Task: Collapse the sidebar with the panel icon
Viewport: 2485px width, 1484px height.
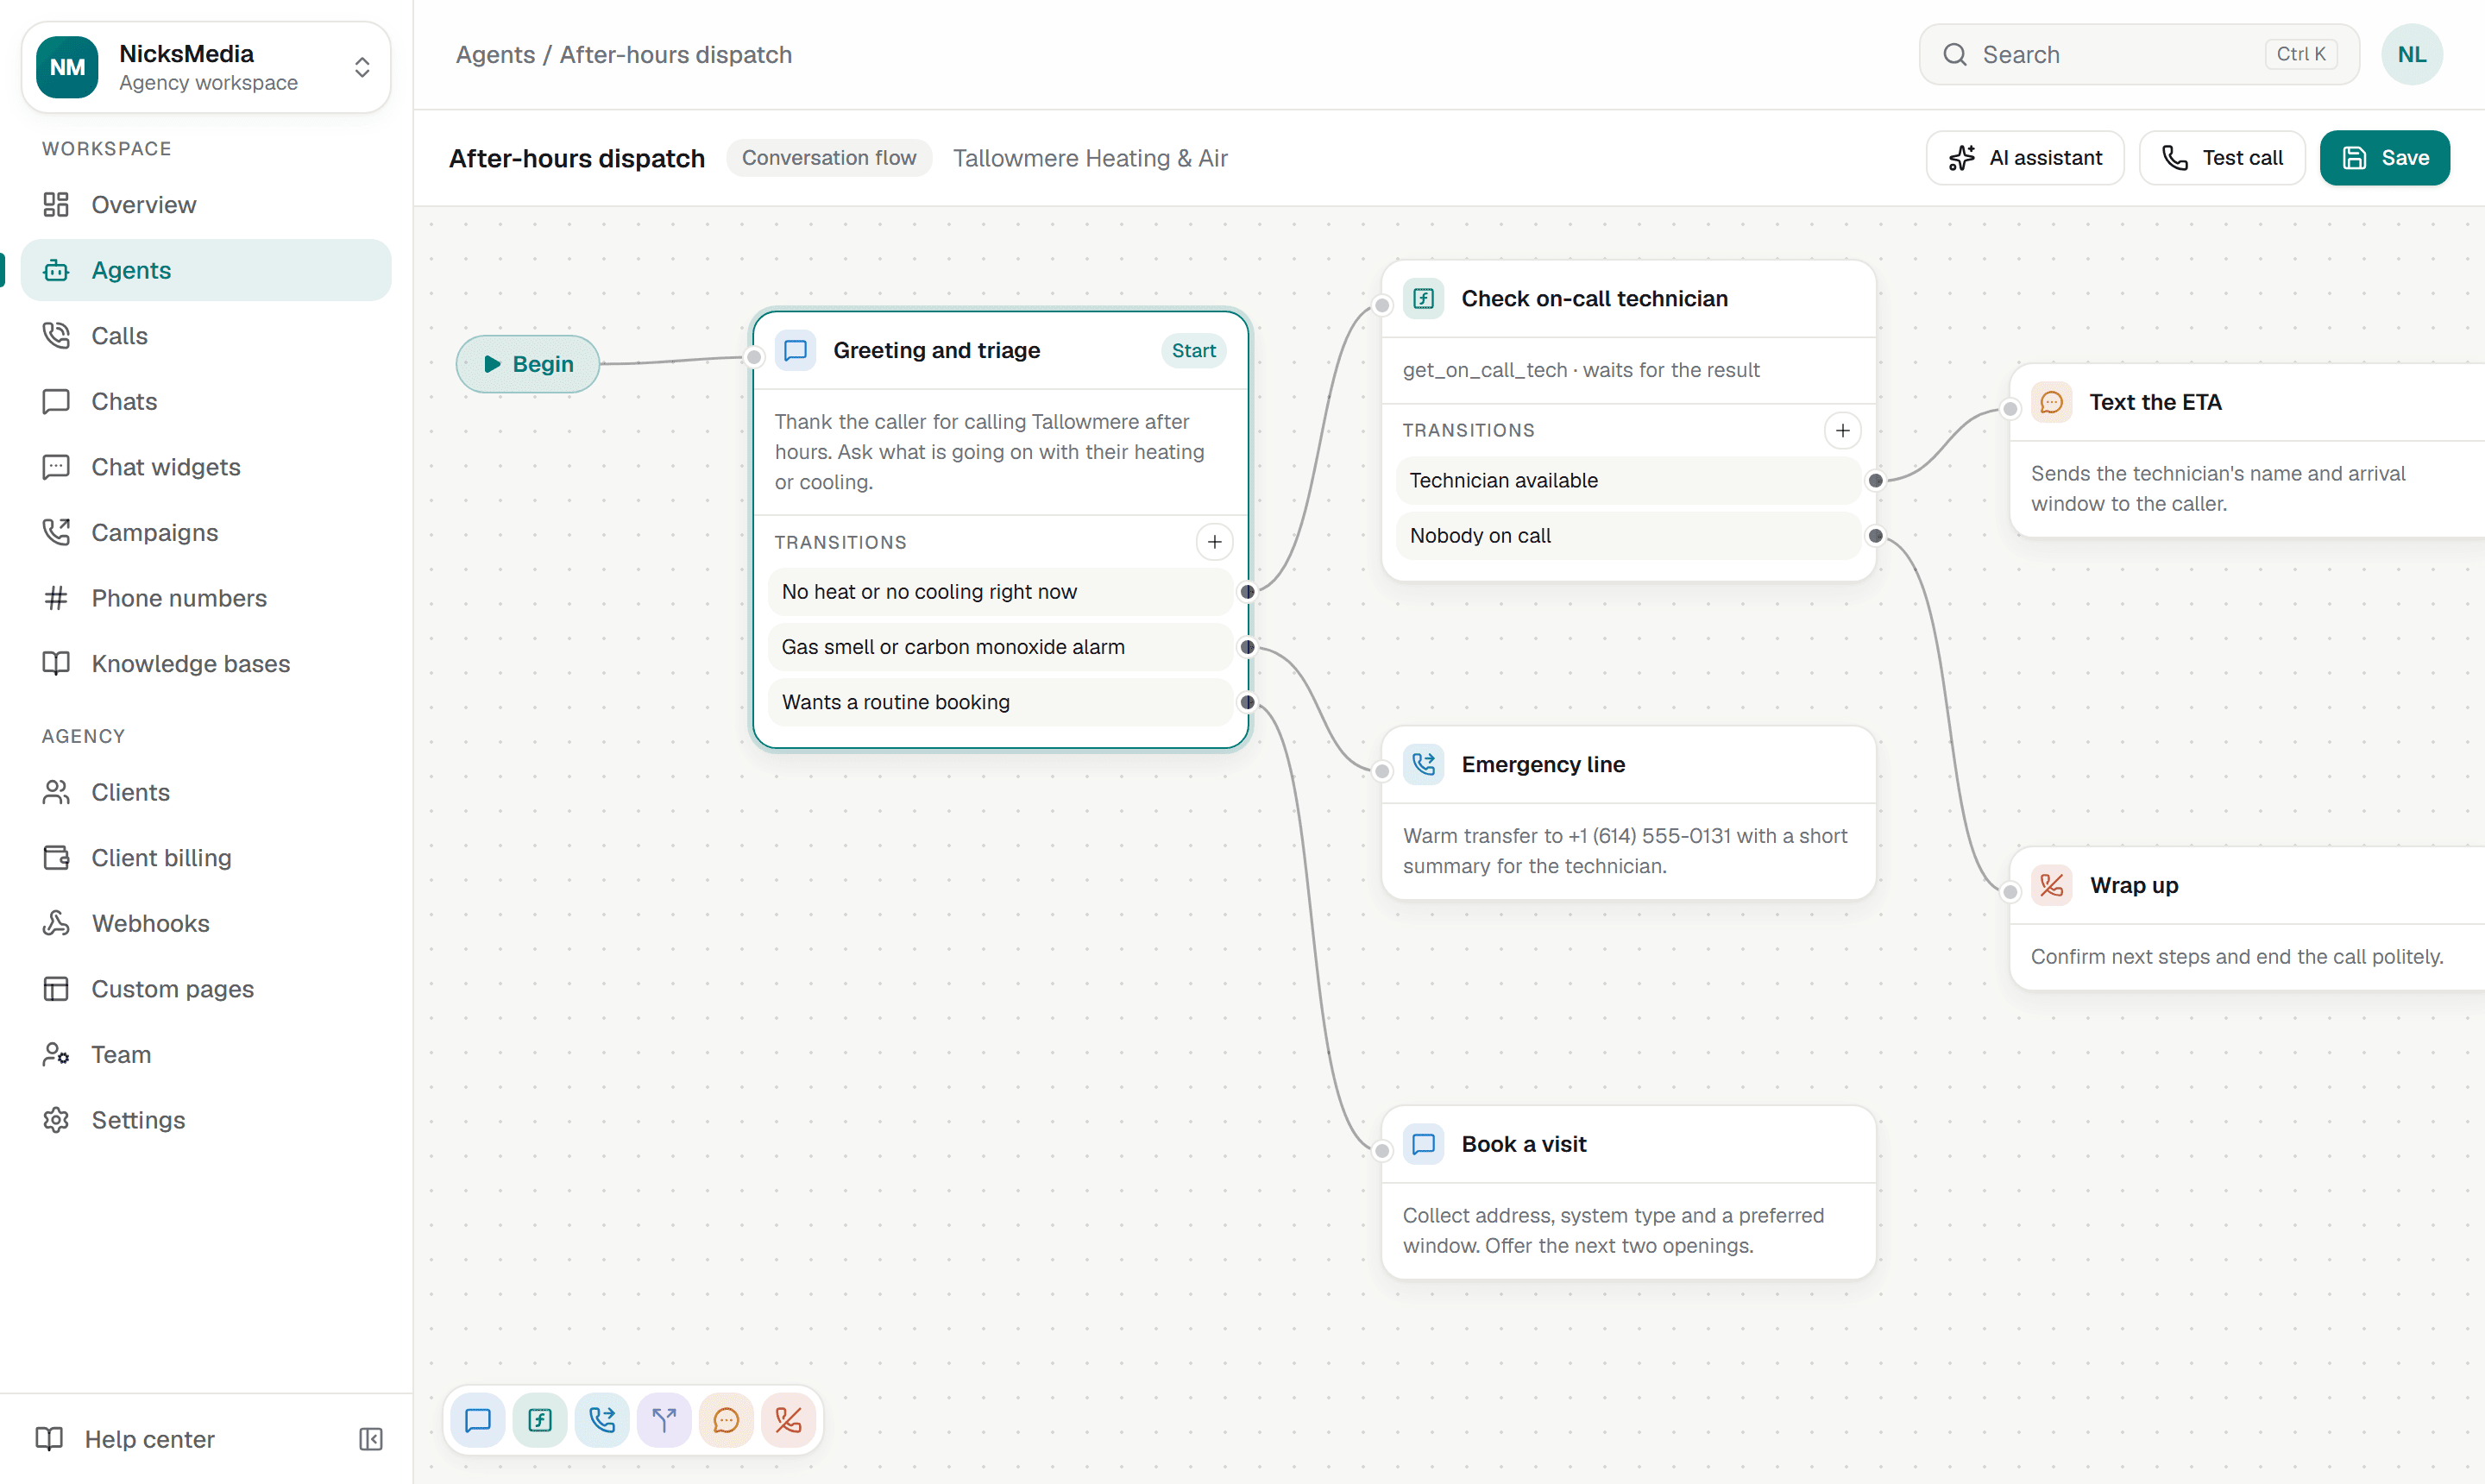Action: coord(371,1439)
